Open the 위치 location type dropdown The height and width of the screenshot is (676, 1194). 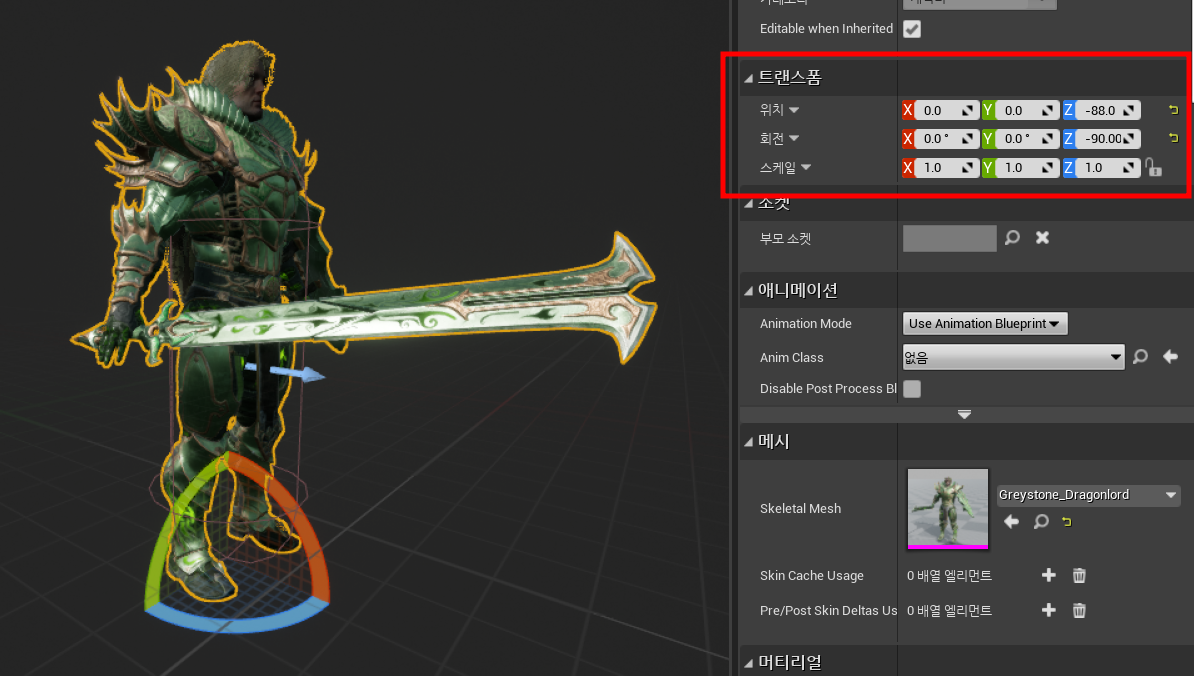pyautogui.click(x=793, y=110)
